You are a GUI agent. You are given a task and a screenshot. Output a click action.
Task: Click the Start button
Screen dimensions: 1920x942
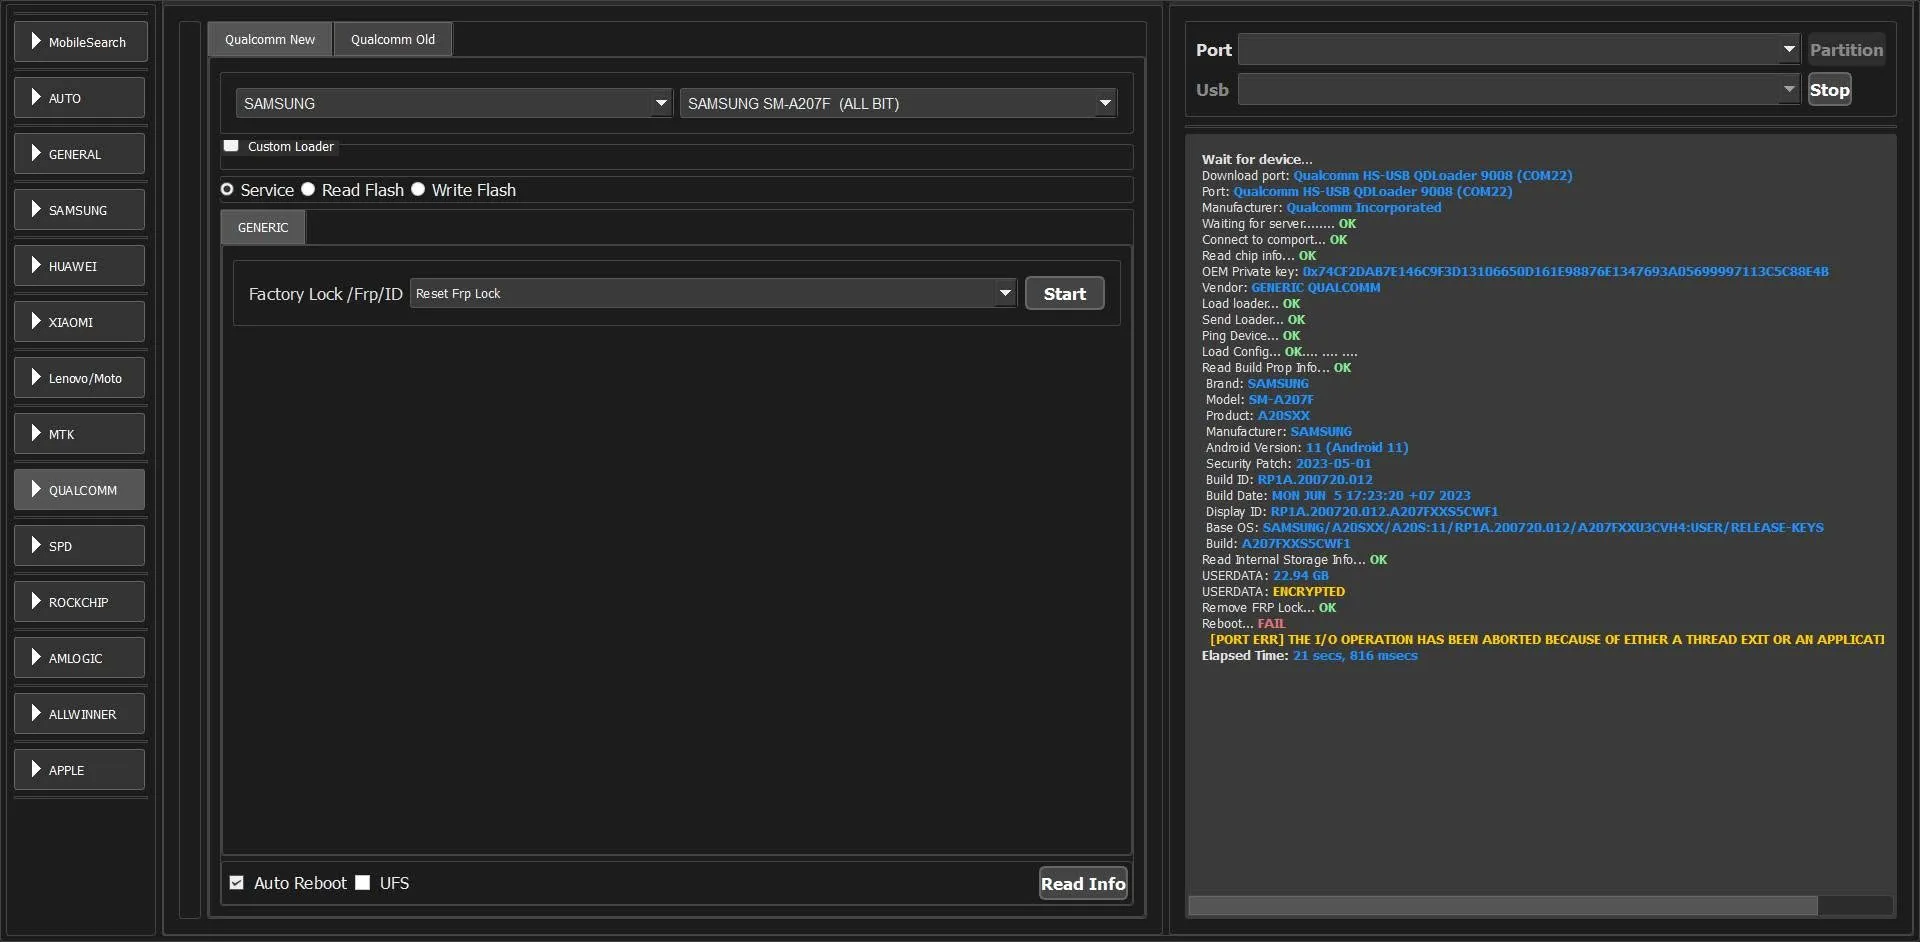[1065, 294]
